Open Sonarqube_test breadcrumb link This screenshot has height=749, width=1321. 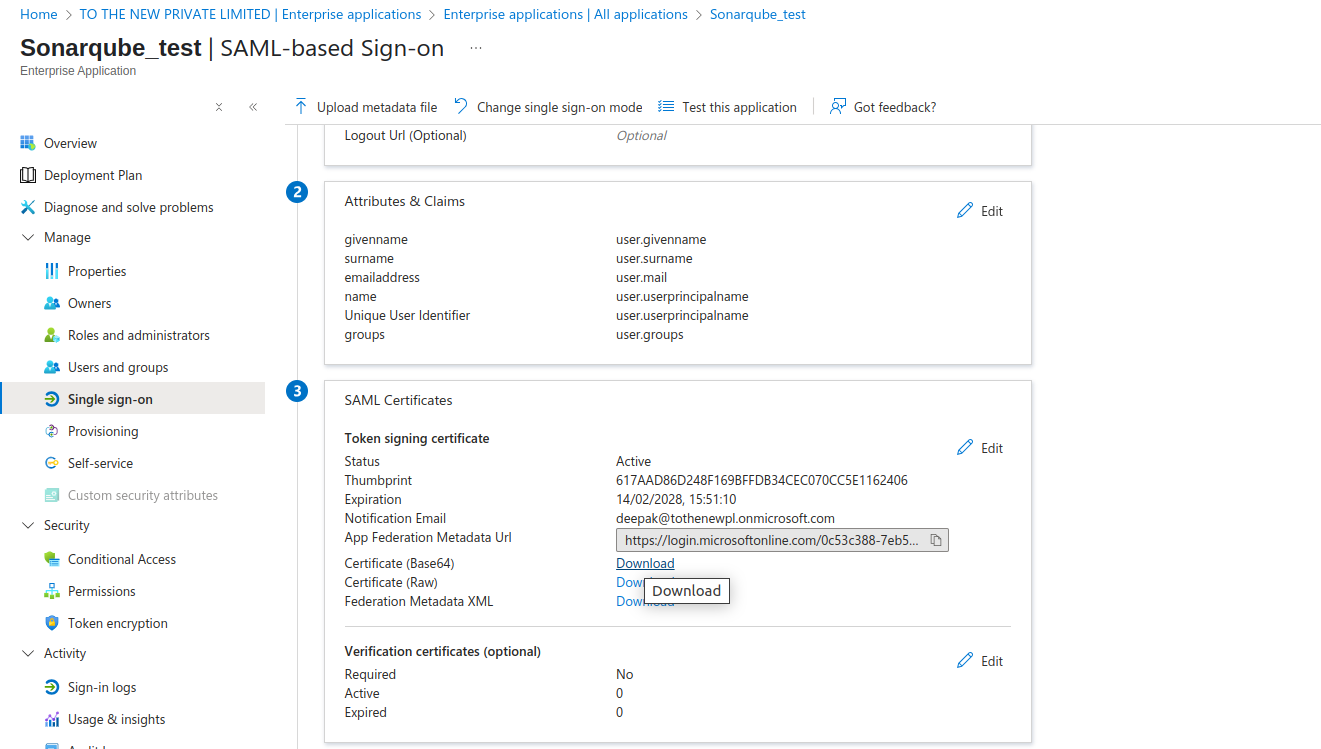pos(757,14)
